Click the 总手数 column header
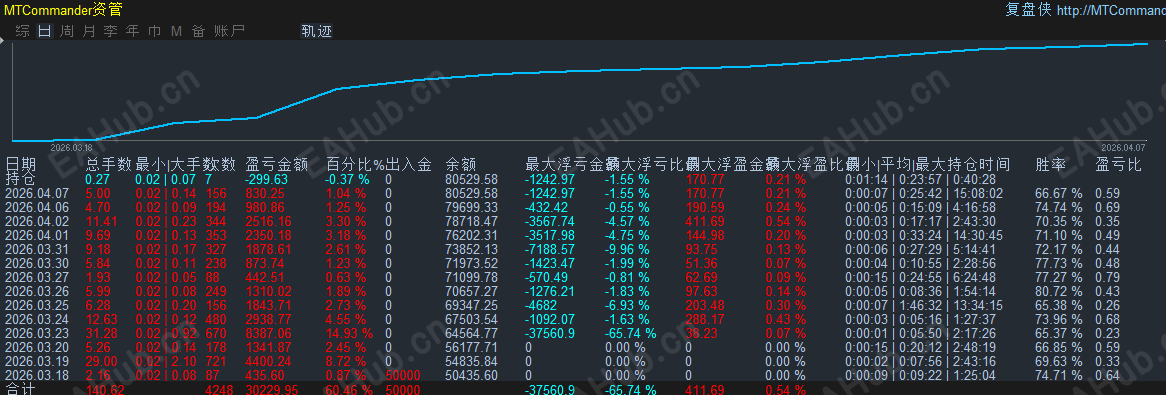Viewport: 1166px width, 395px height. (109, 164)
